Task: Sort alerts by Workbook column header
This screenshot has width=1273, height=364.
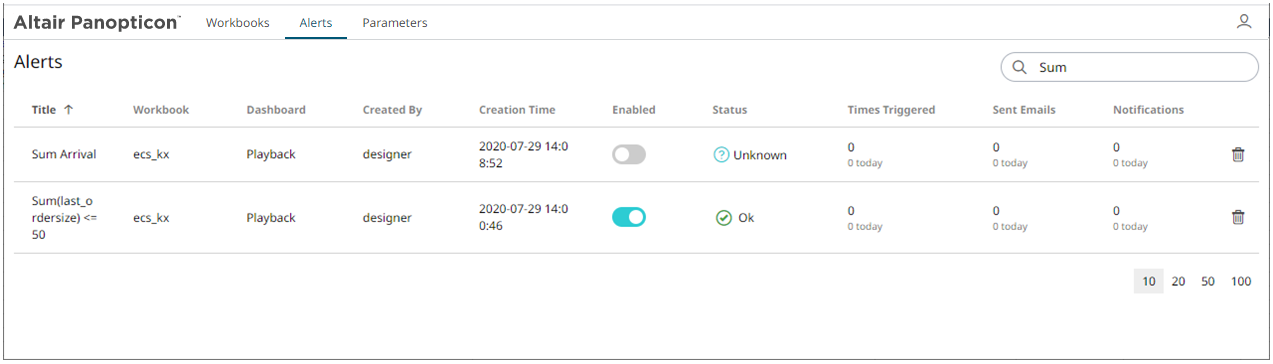Action: 161,110
